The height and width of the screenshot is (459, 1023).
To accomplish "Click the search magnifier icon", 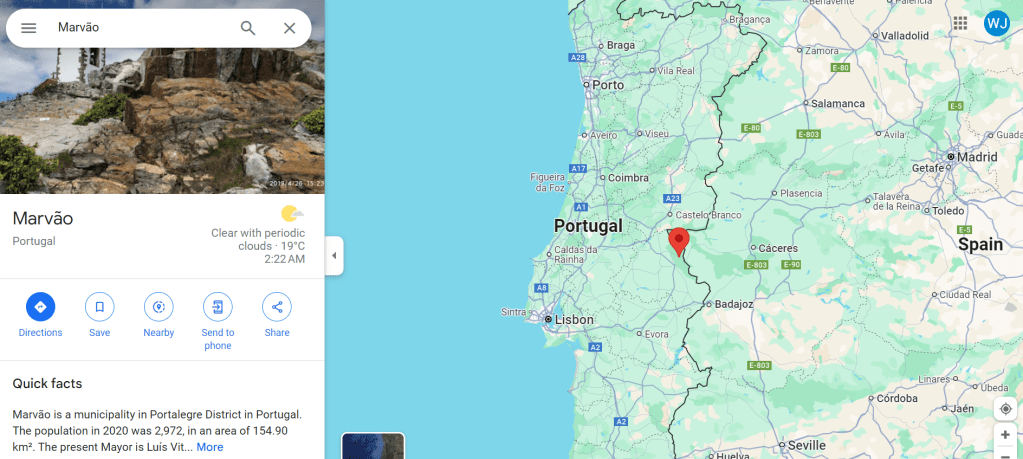I will [248, 28].
